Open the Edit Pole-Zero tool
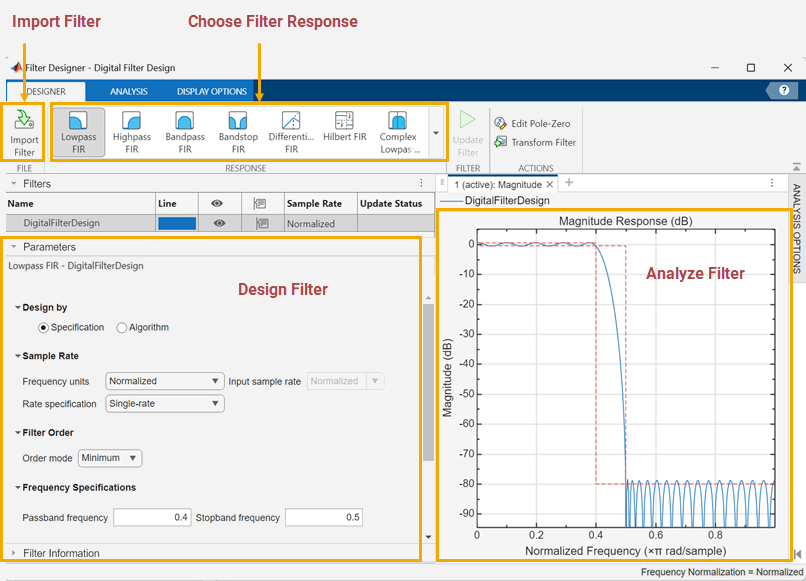The image size is (806, 581). tap(532, 122)
